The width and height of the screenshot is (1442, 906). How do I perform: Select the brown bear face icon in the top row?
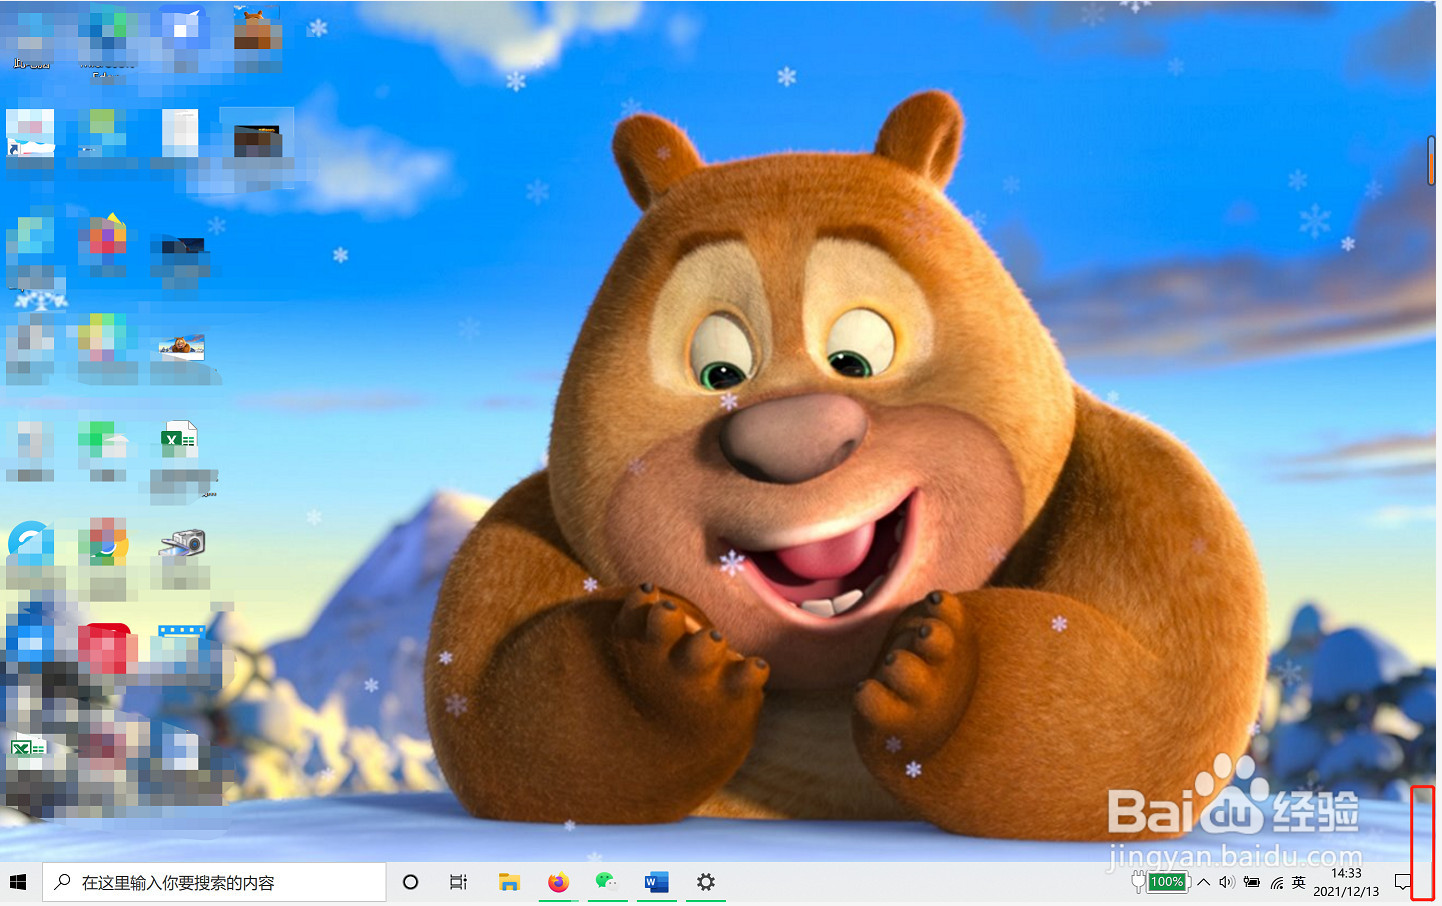[257, 29]
